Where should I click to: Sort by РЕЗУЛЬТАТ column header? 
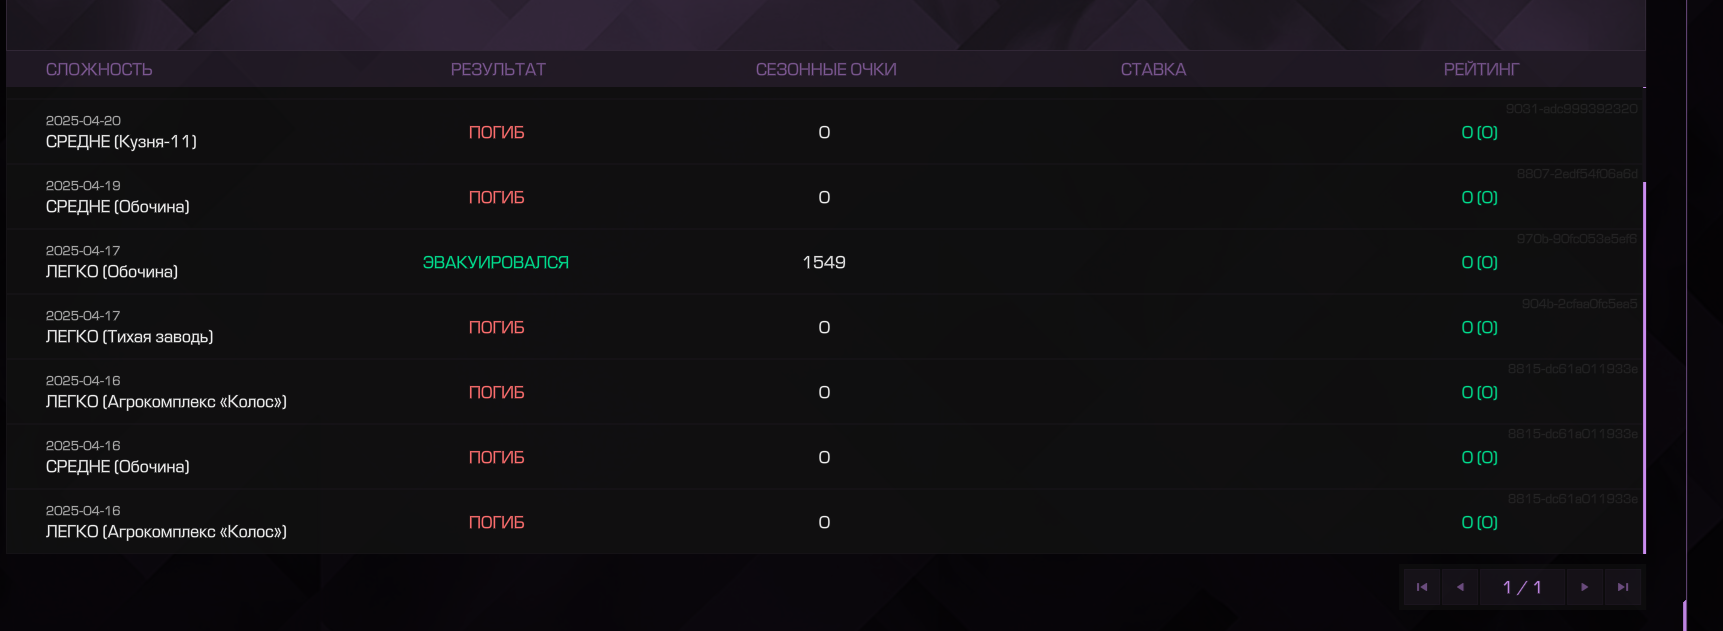[x=498, y=69]
